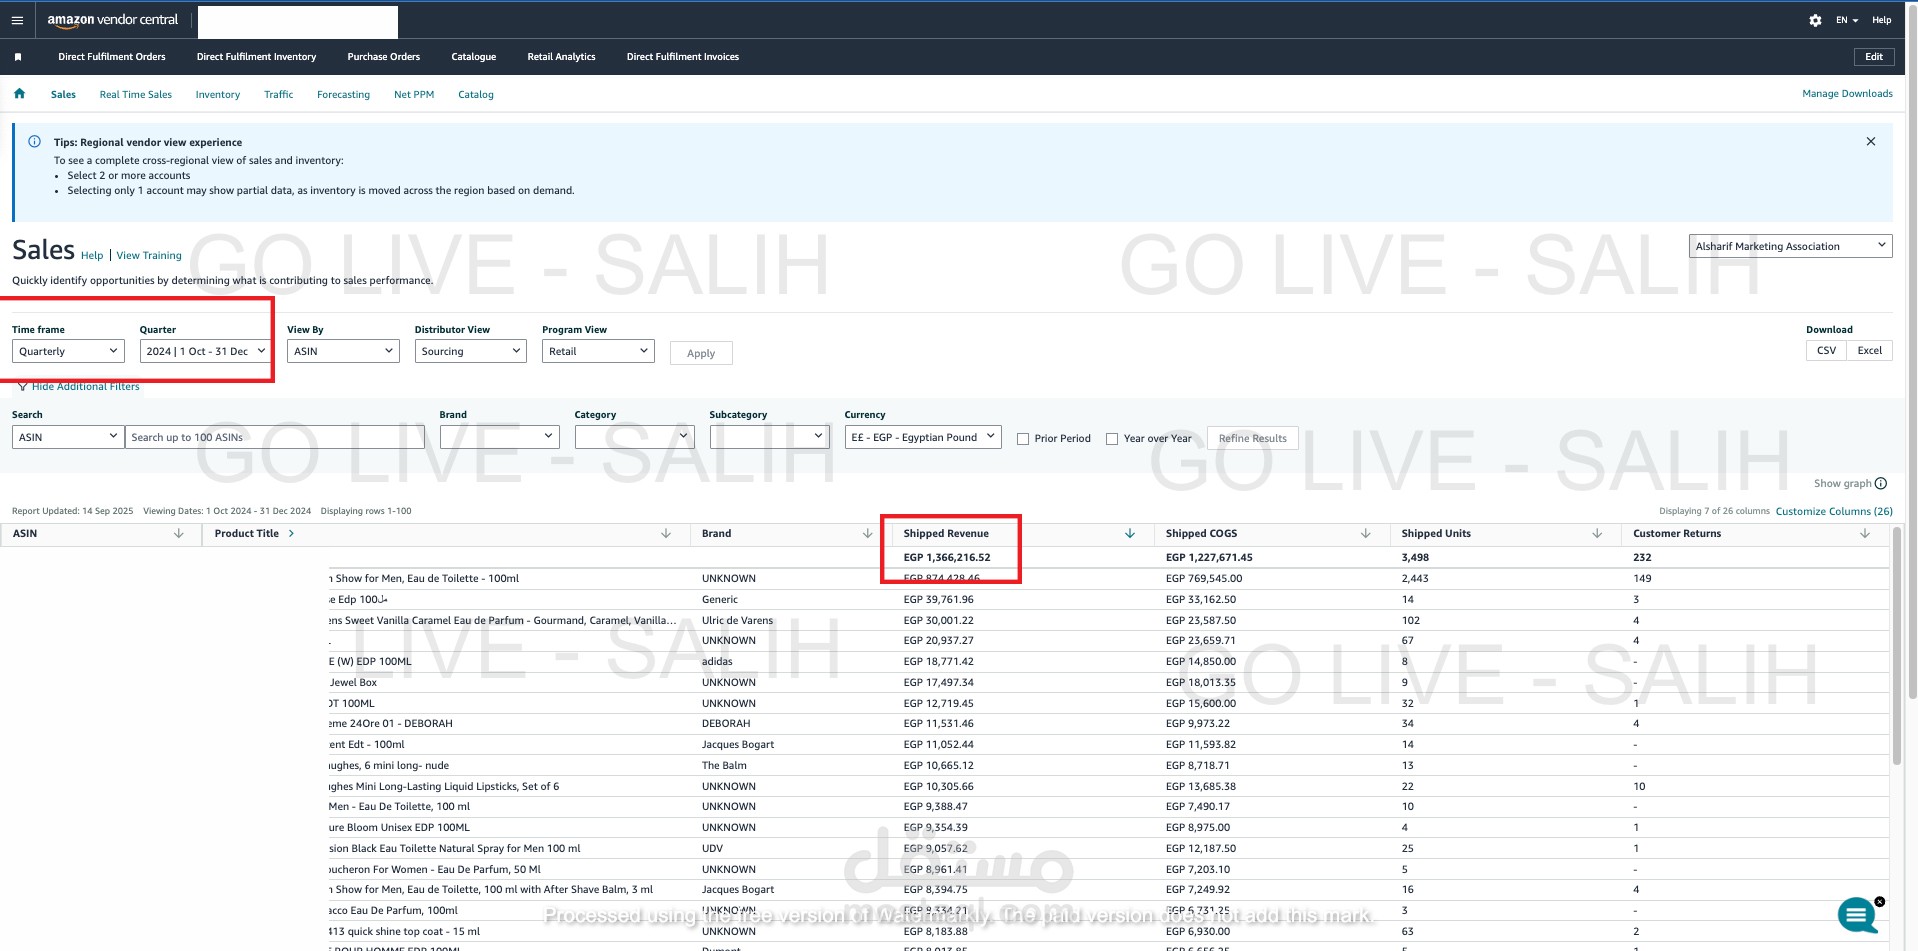Click the filter icon beside Hide Additional Filters
The image size is (1918, 951).
(22, 387)
